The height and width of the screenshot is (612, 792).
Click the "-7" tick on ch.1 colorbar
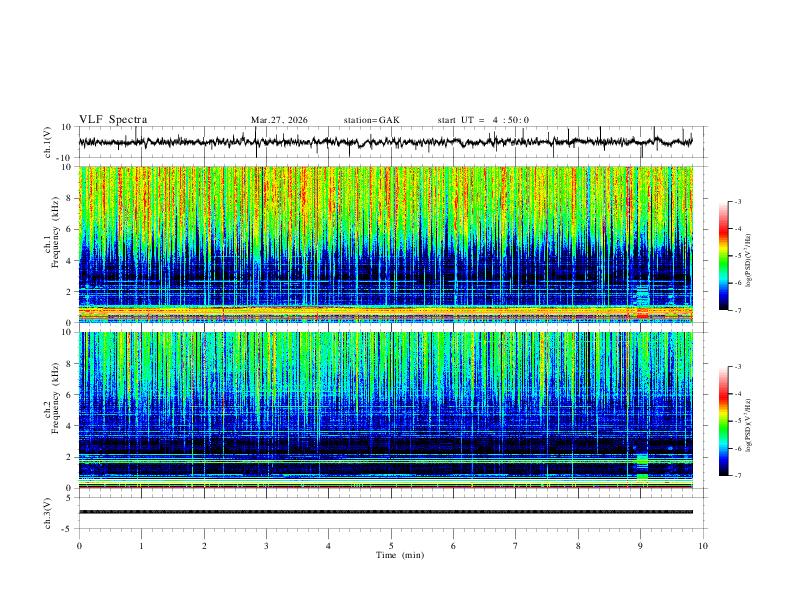coord(737,311)
